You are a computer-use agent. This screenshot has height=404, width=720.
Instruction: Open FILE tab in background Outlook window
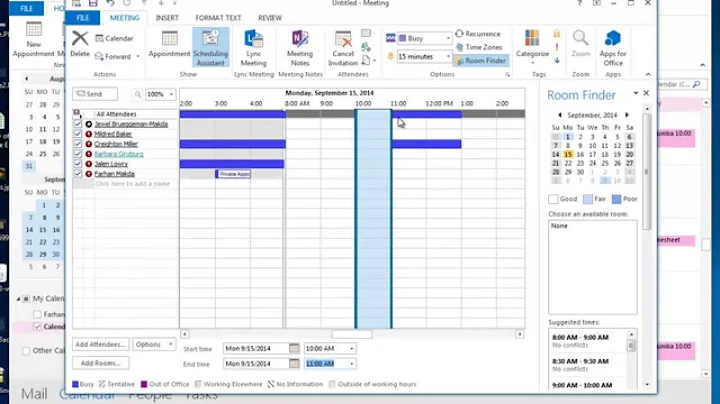click(27, 8)
